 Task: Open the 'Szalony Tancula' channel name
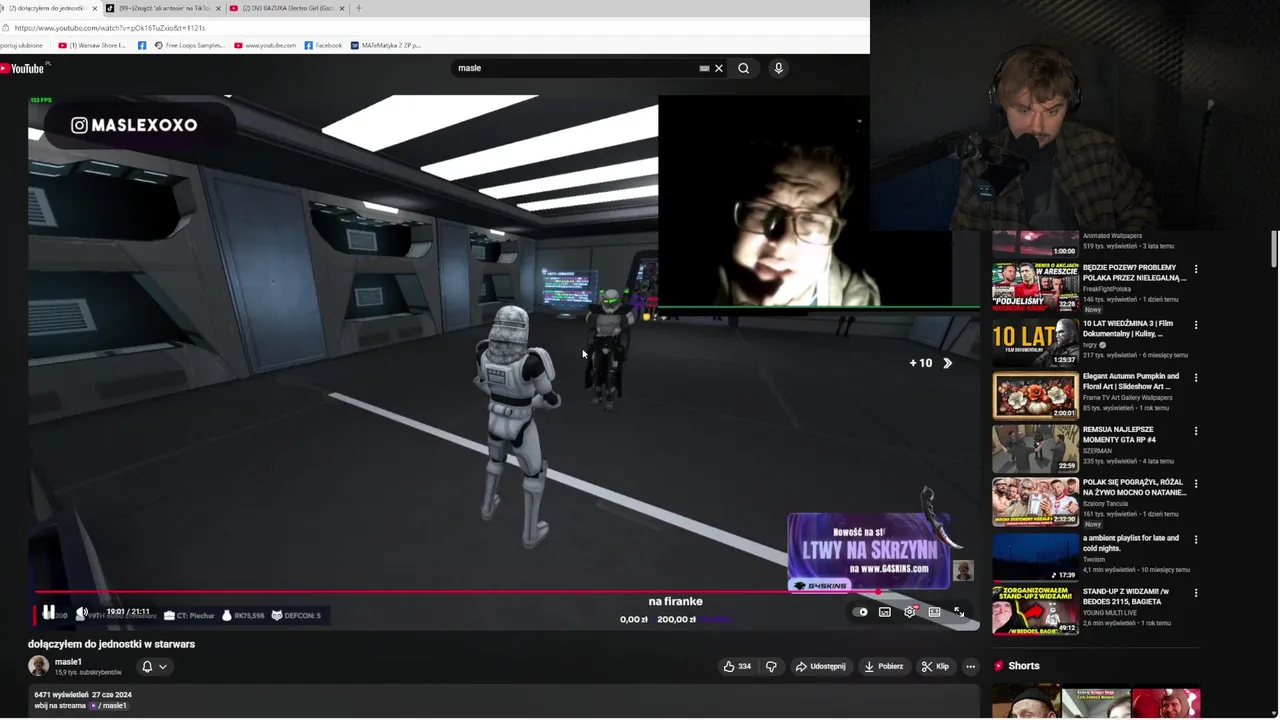pos(1105,503)
